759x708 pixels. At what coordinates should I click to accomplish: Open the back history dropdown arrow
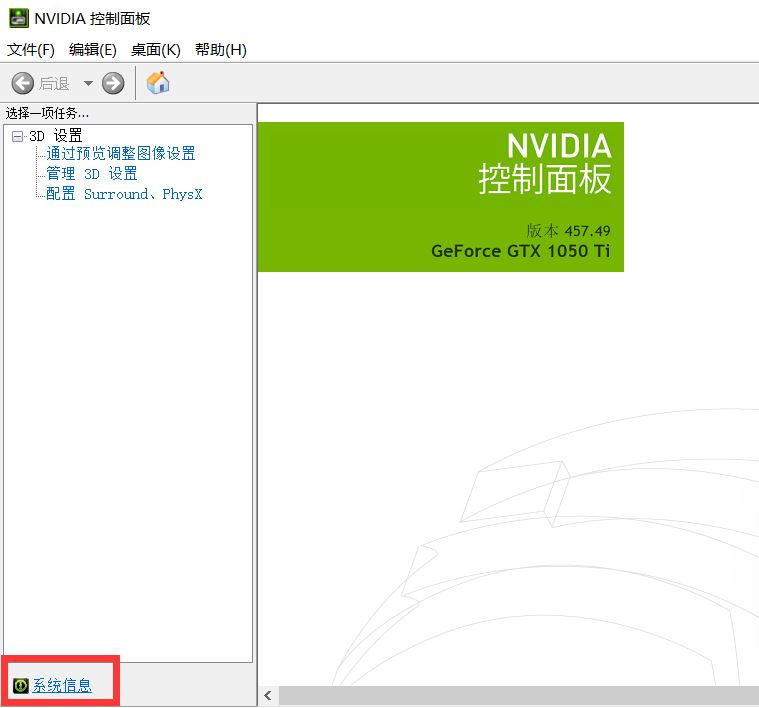coord(88,83)
